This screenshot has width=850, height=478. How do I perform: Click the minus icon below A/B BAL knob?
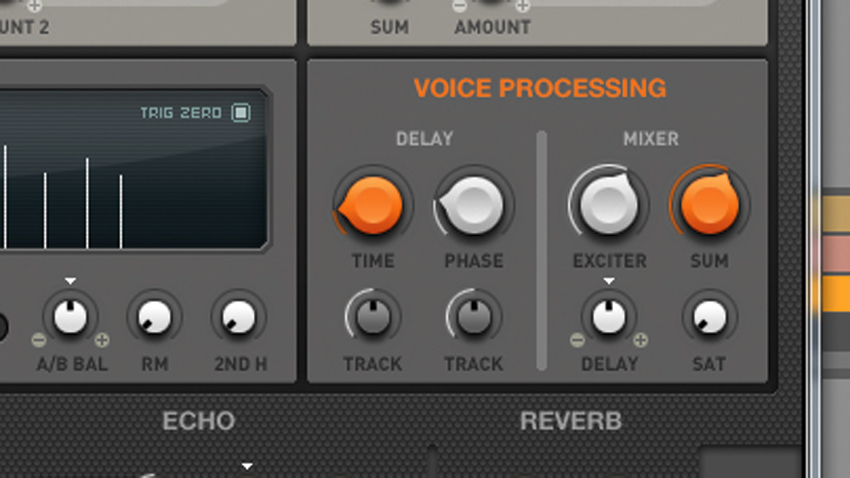click(x=38, y=340)
